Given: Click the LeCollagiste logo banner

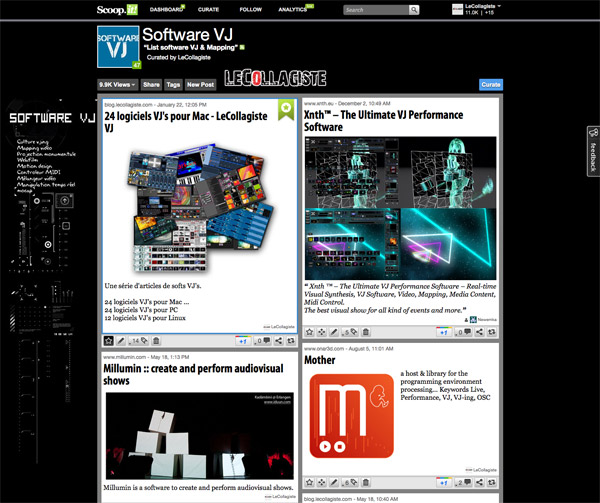Looking at the screenshot, I should coord(275,78).
